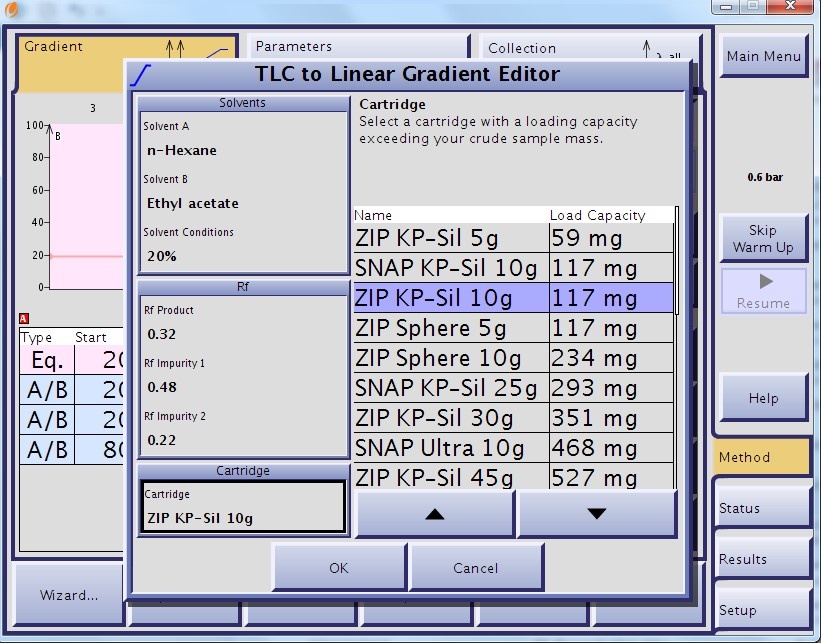Open the Parameters panel tab
821x643 pixels.
pyautogui.click(x=358, y=47)
